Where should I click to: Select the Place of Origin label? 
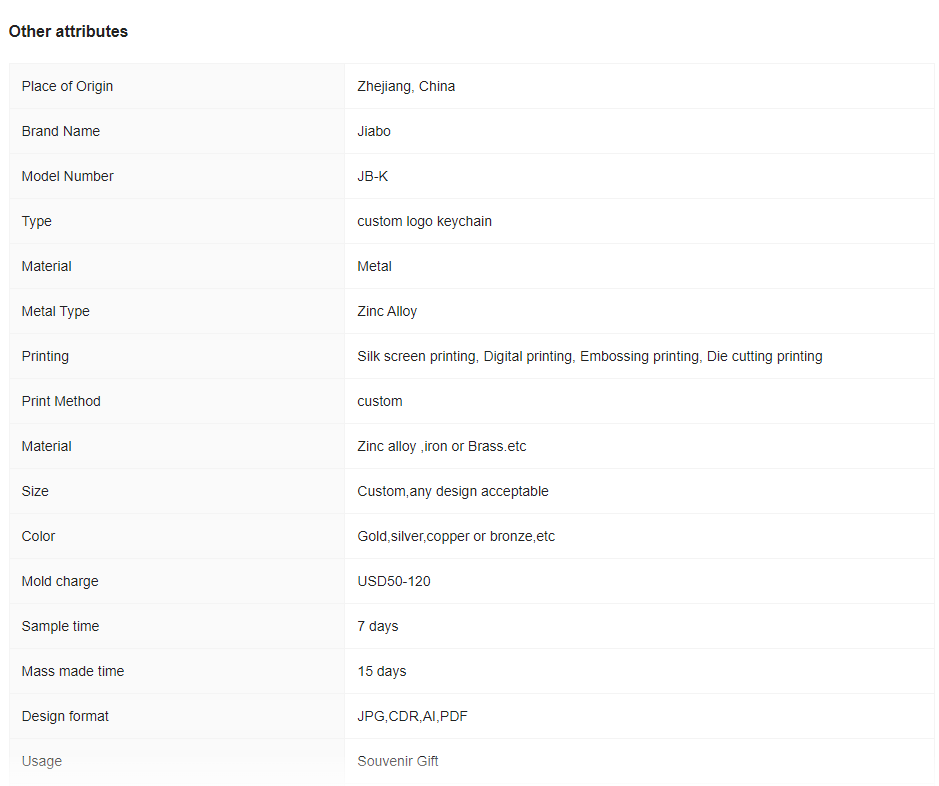[x=67, y=86]
